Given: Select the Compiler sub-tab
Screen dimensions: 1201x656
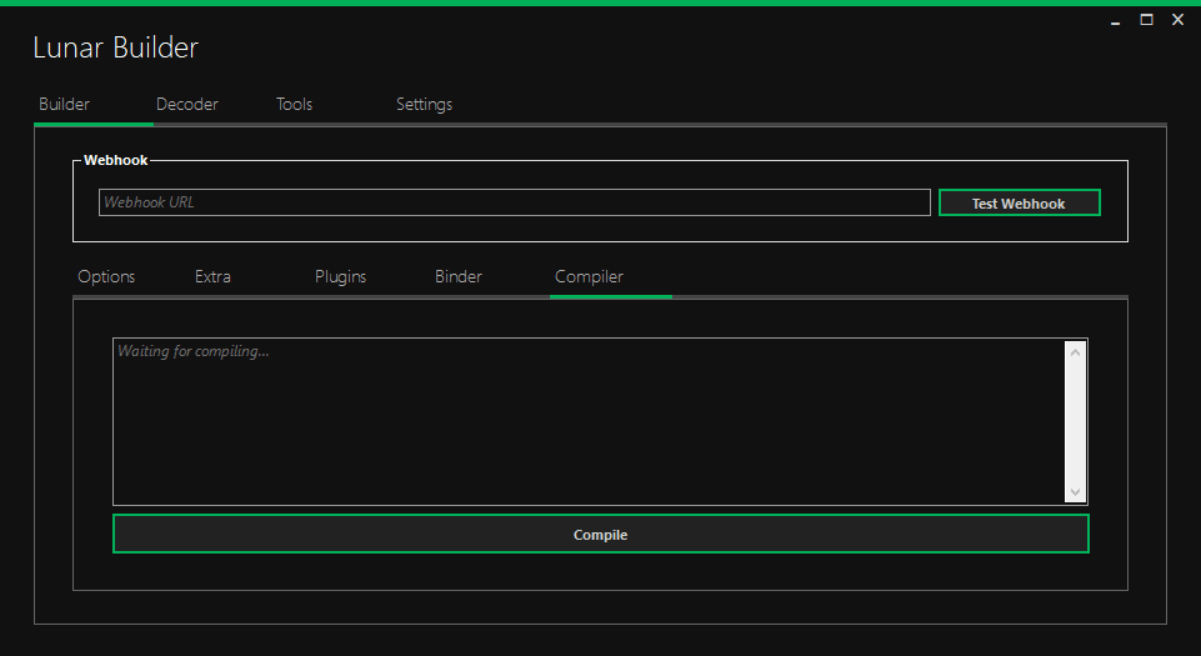Looking at the screenshot, I should pyautogui.click(x=589, y=277).
